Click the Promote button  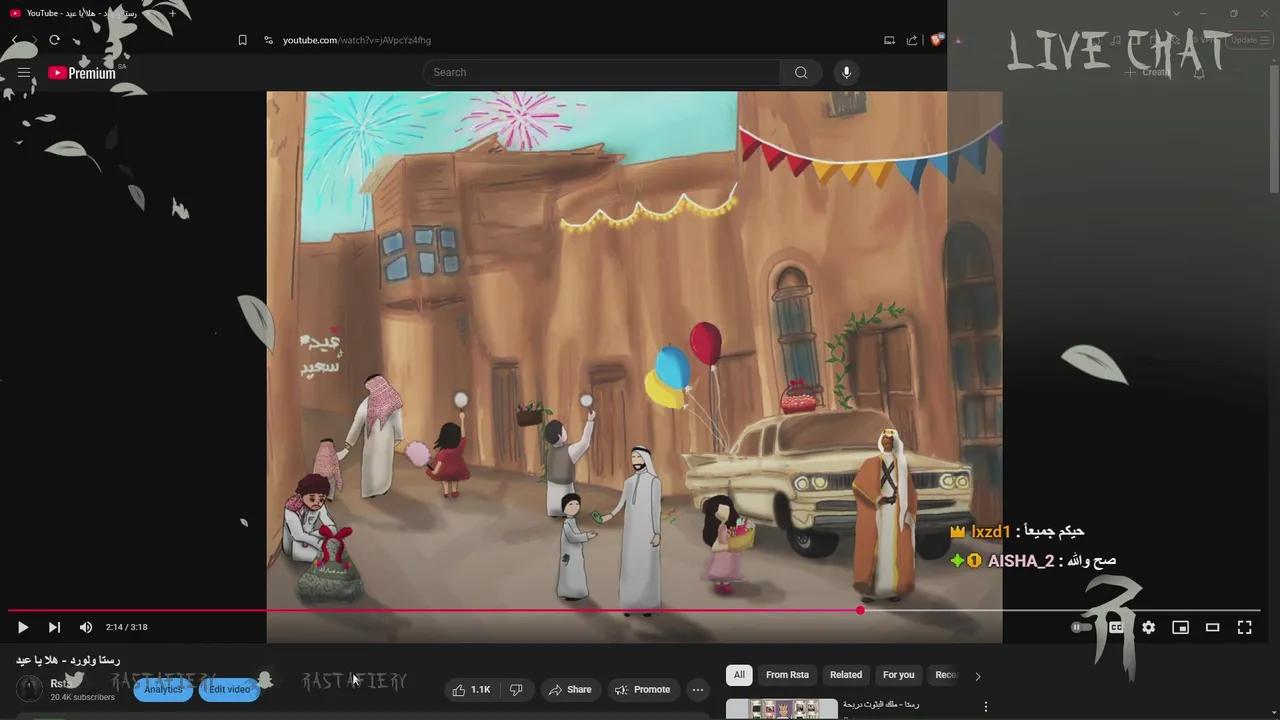(x=642, y=690)
